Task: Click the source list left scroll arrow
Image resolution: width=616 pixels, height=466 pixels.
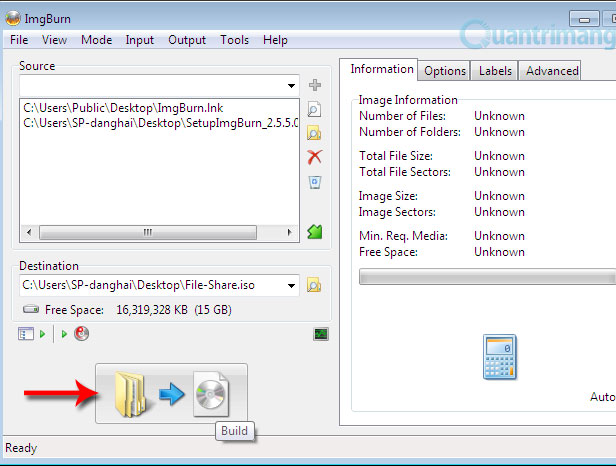Action: point(29,232)
